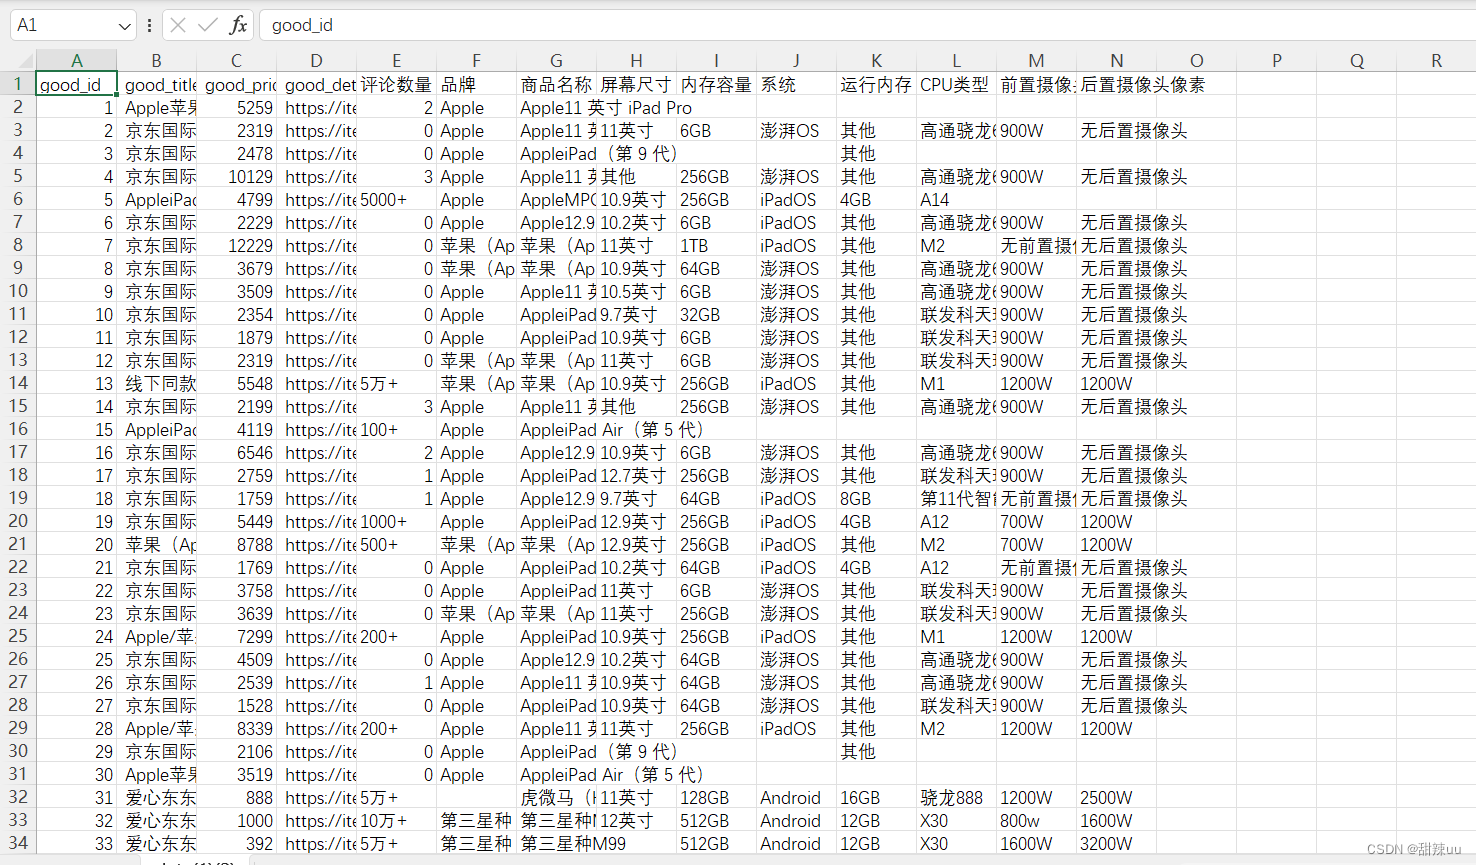Select column L header
This screenshot has width=1476, height=865.
(x=957, y=61)
